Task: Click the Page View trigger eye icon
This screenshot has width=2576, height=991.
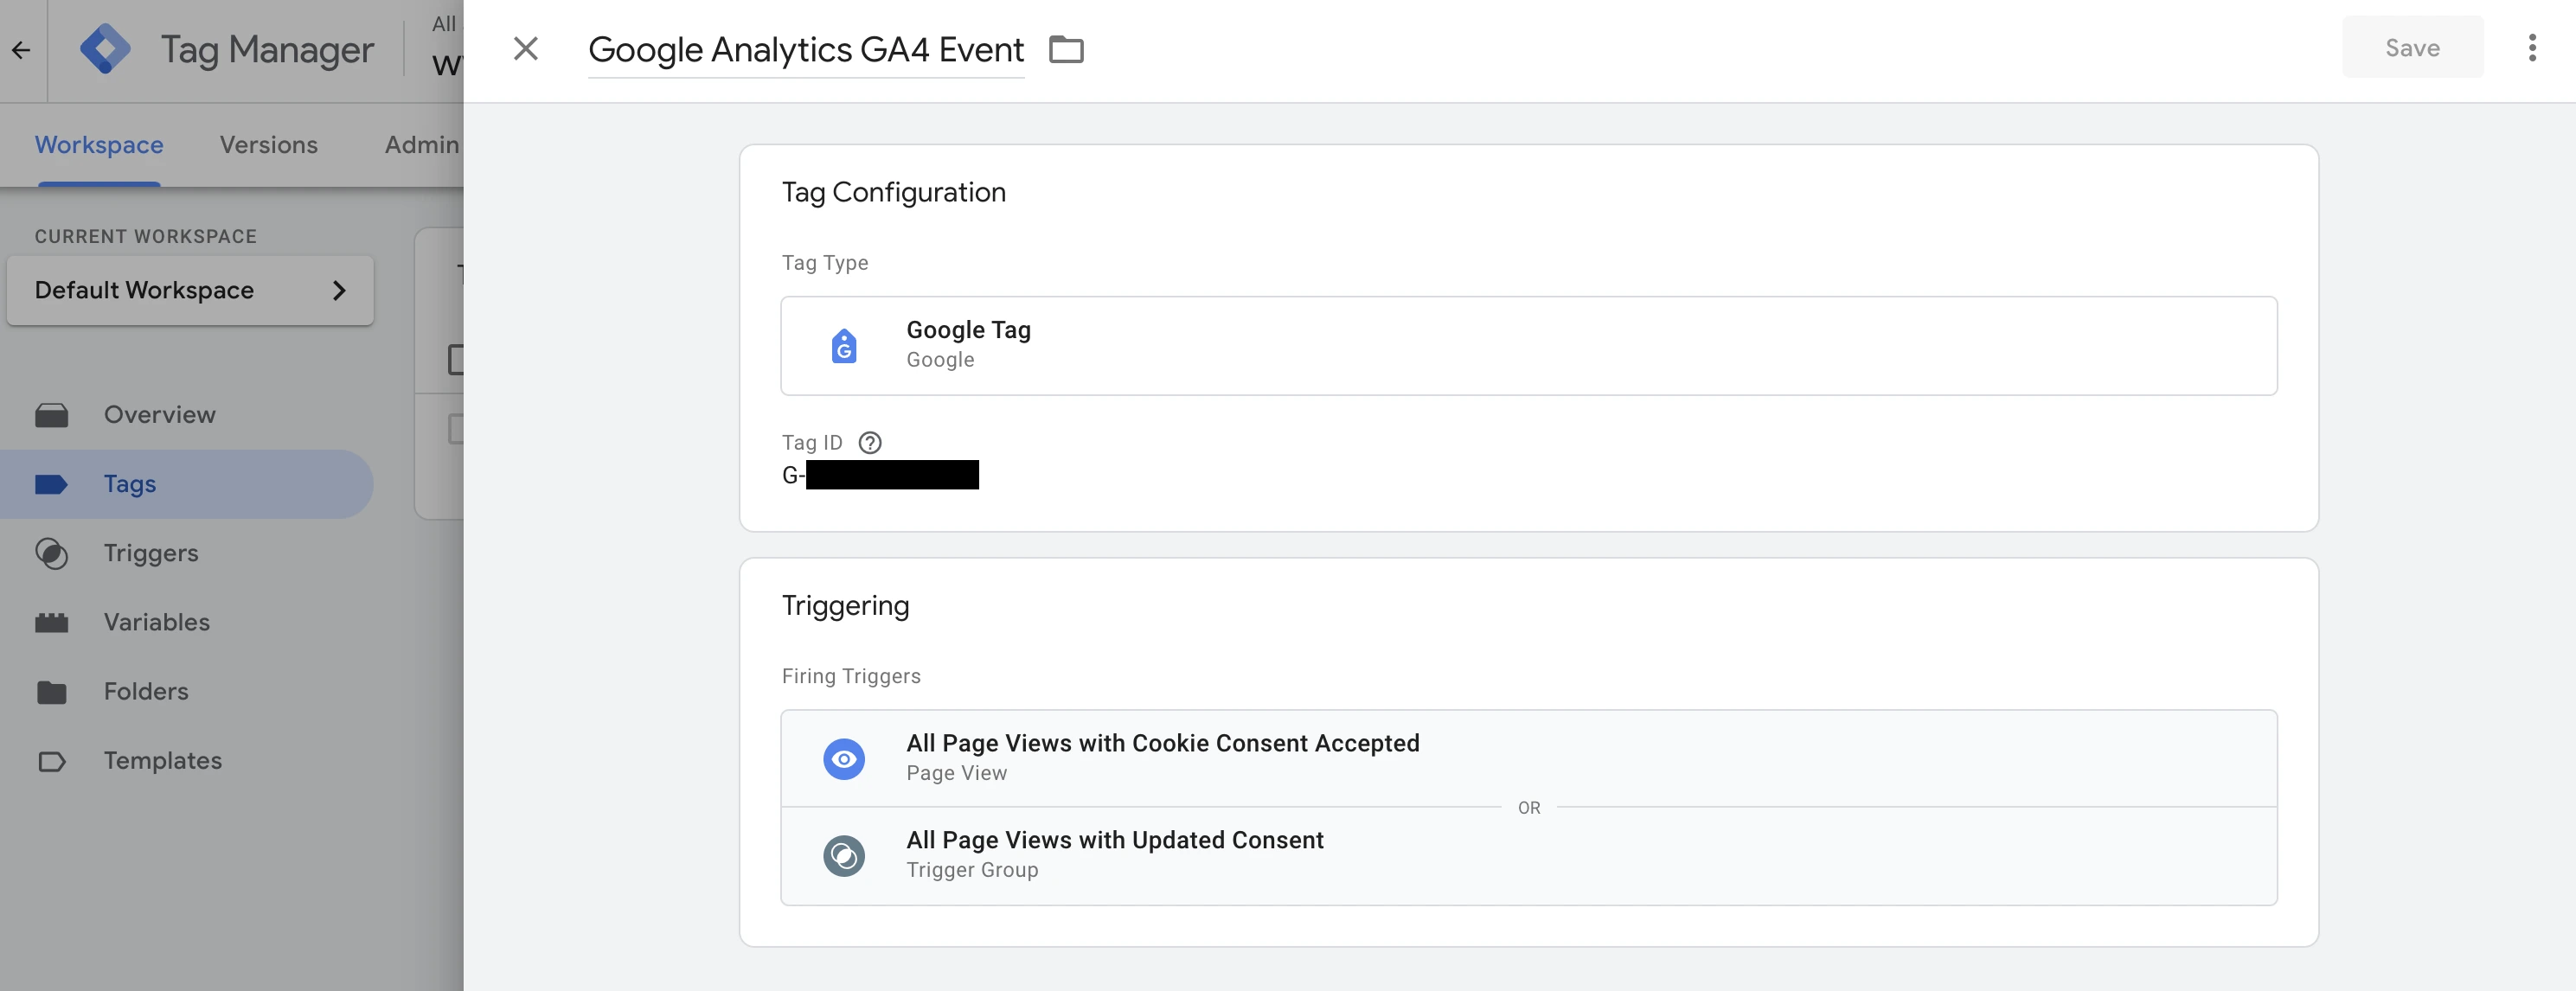Action: pos(844,759)
